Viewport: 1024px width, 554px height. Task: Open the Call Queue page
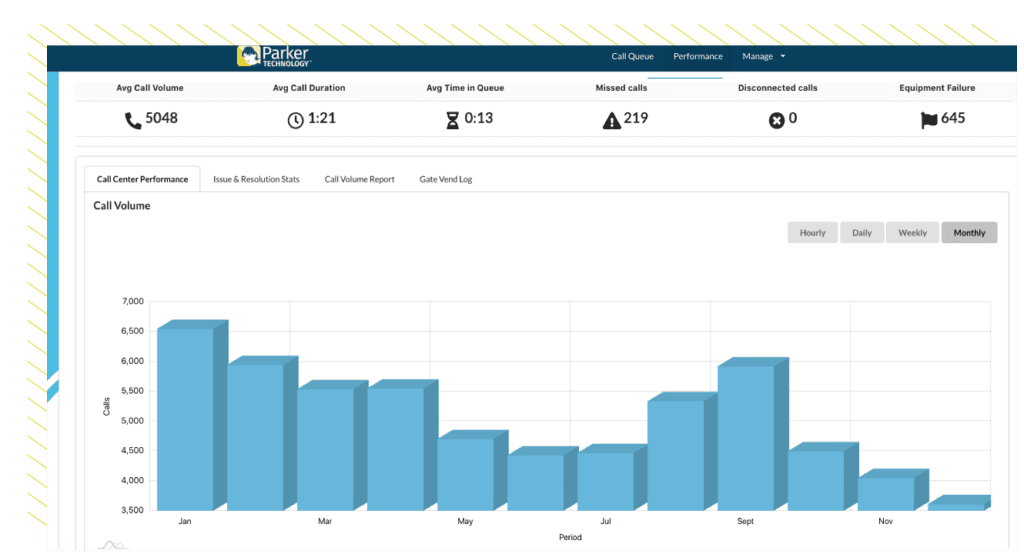point(632,57)
